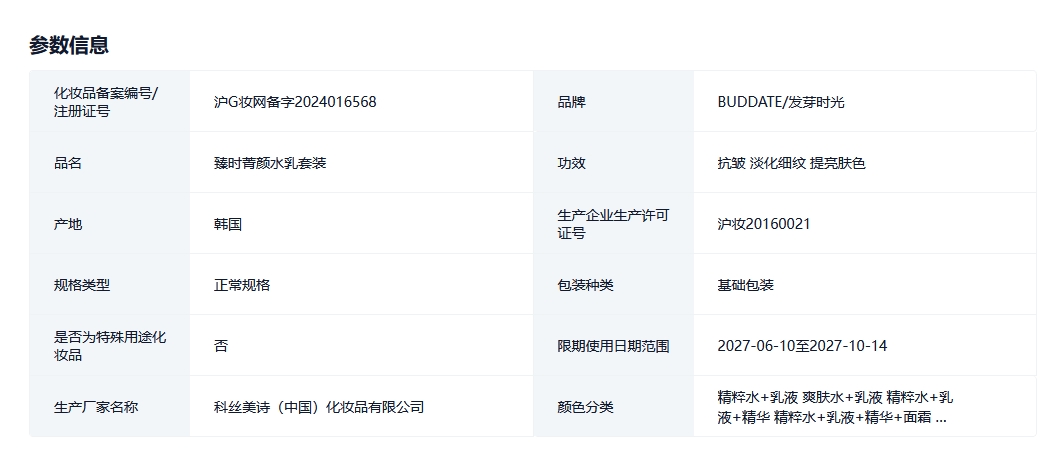Click the packaging type value 基础包装
This screenshot has height=454, width=1052.
[x=746, y=285]
